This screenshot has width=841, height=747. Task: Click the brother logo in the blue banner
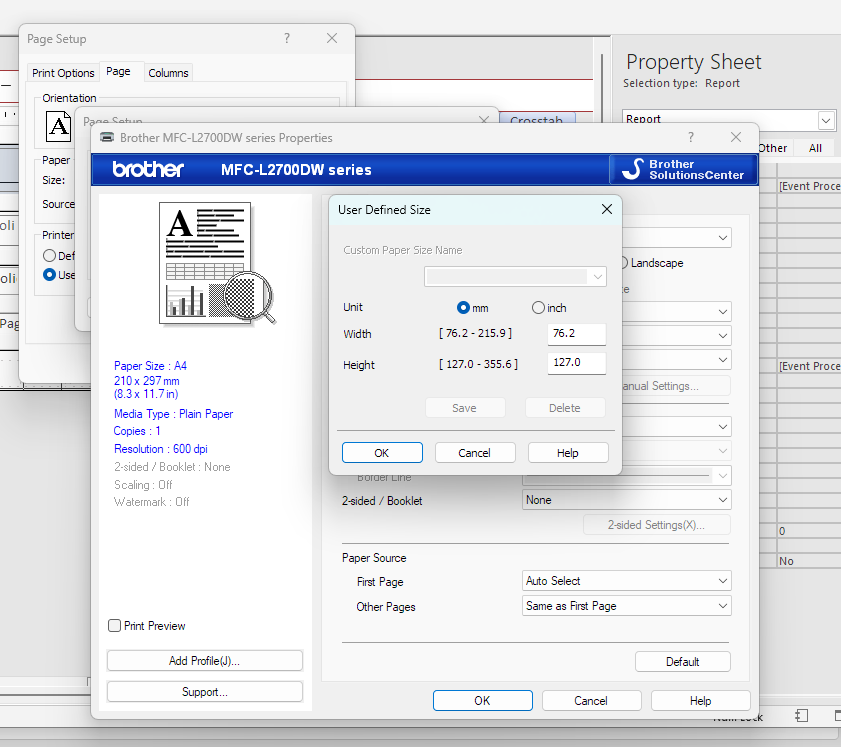pyautogui.click(x=148, y=169)
